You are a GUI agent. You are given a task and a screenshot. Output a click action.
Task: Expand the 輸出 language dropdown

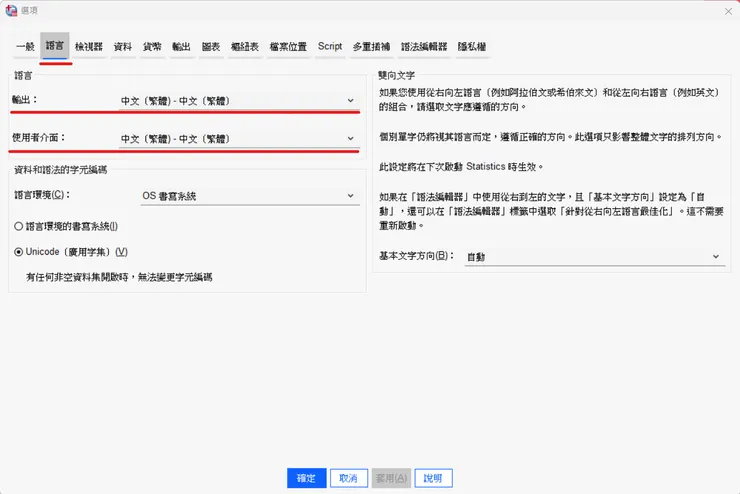238,100
